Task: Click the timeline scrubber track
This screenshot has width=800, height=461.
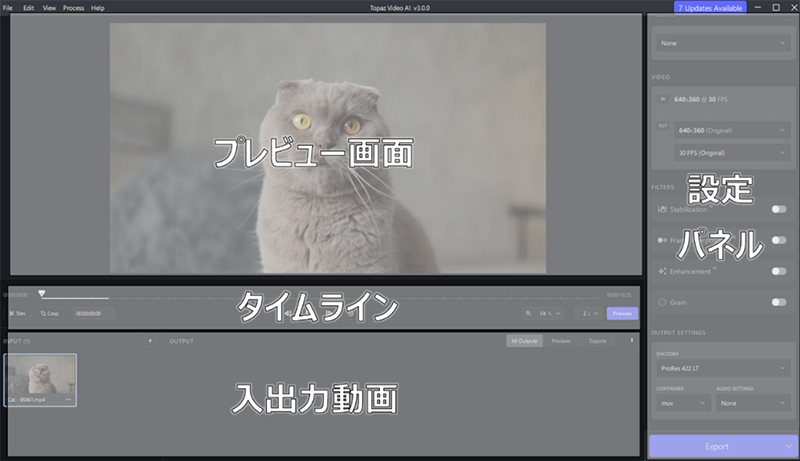Action: [x=319, y=297]
